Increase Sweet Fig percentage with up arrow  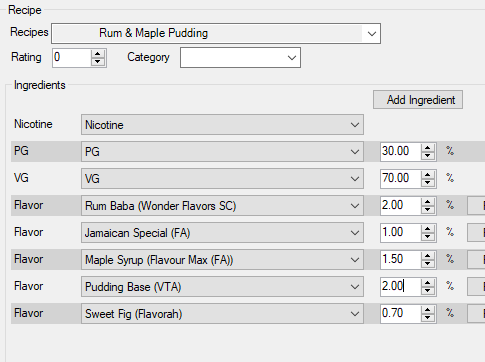(428, 310)
